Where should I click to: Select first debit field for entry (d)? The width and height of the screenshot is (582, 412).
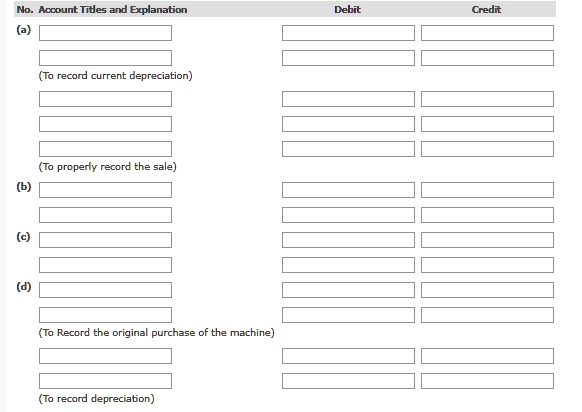click(348, 290)
